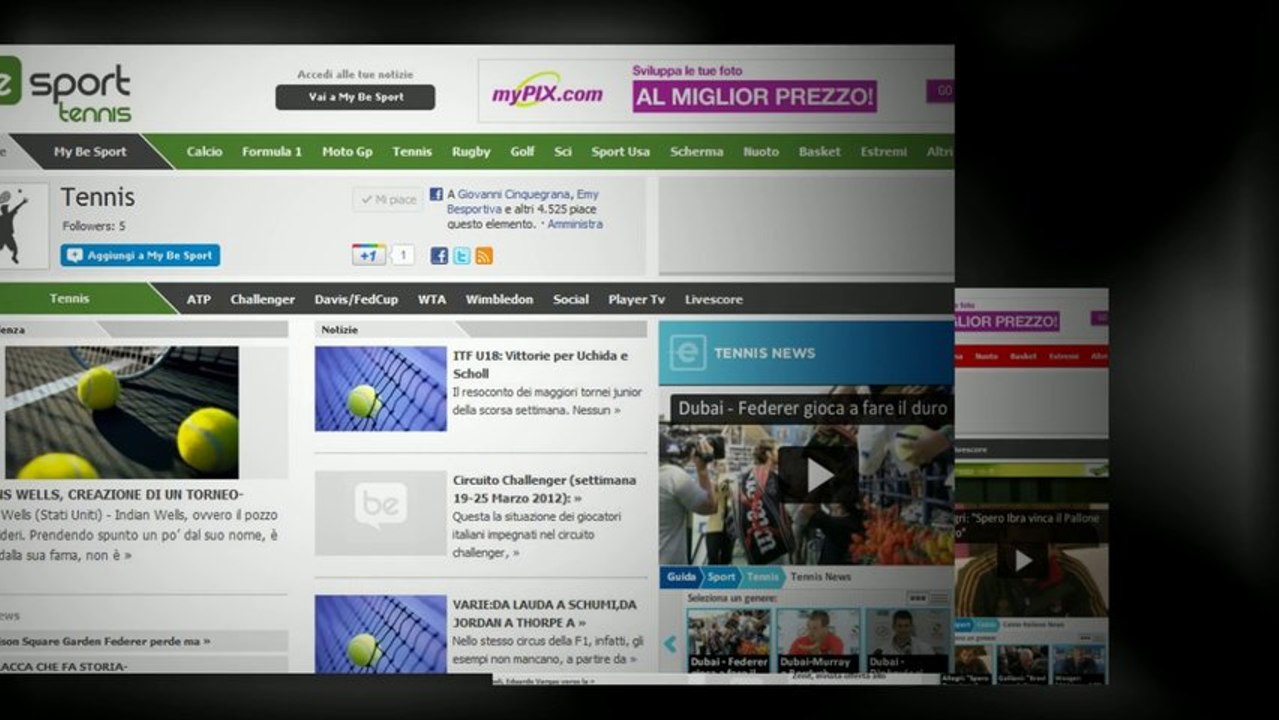
Task: Open the Social submenu item
Action: click(x=570, y=299)
